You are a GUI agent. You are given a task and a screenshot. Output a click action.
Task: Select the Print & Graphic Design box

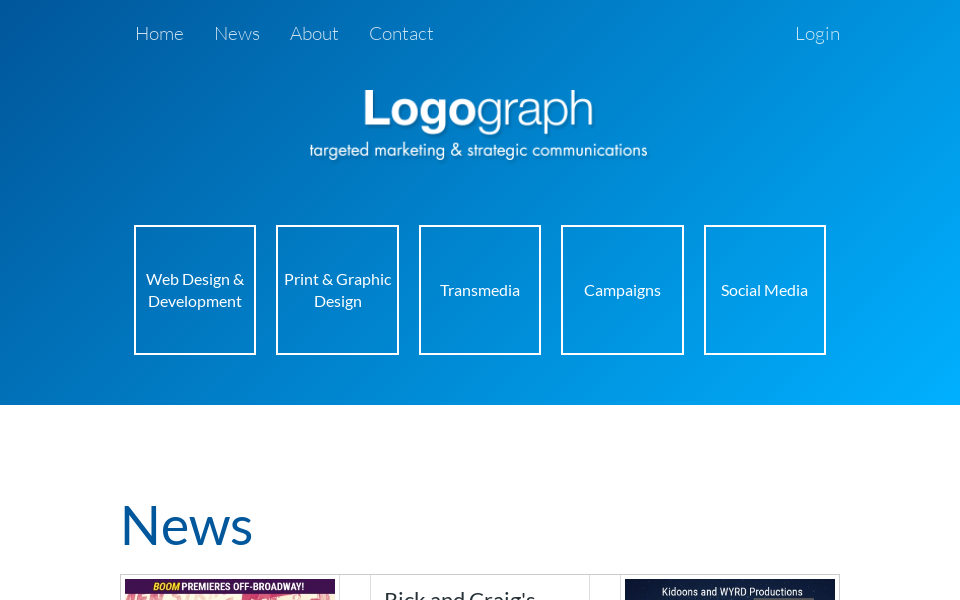(337, 290)
